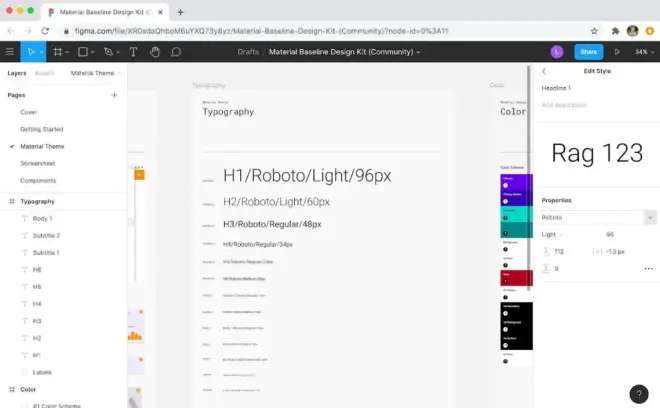
Task: Select the H5 text layer
Action: [x=37, y=287]
